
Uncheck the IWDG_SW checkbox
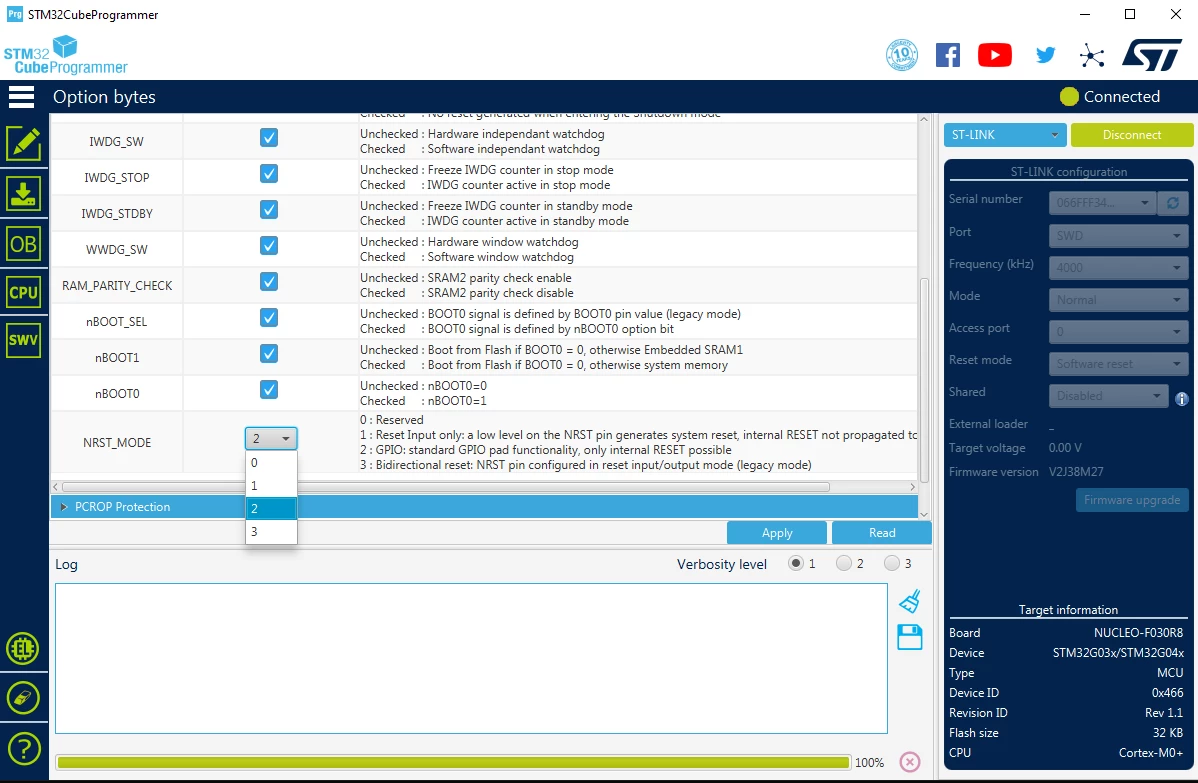pyautogui.click(x=269, y=138)
